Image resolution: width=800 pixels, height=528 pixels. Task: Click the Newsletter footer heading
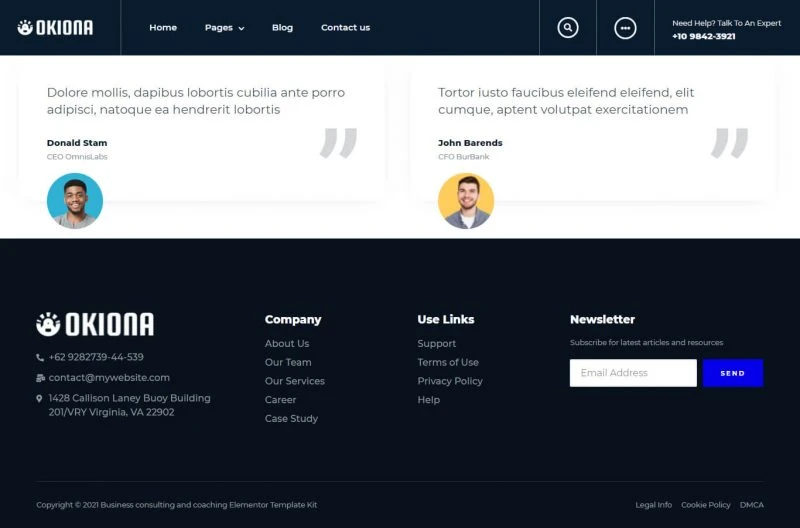pos(602,319)
